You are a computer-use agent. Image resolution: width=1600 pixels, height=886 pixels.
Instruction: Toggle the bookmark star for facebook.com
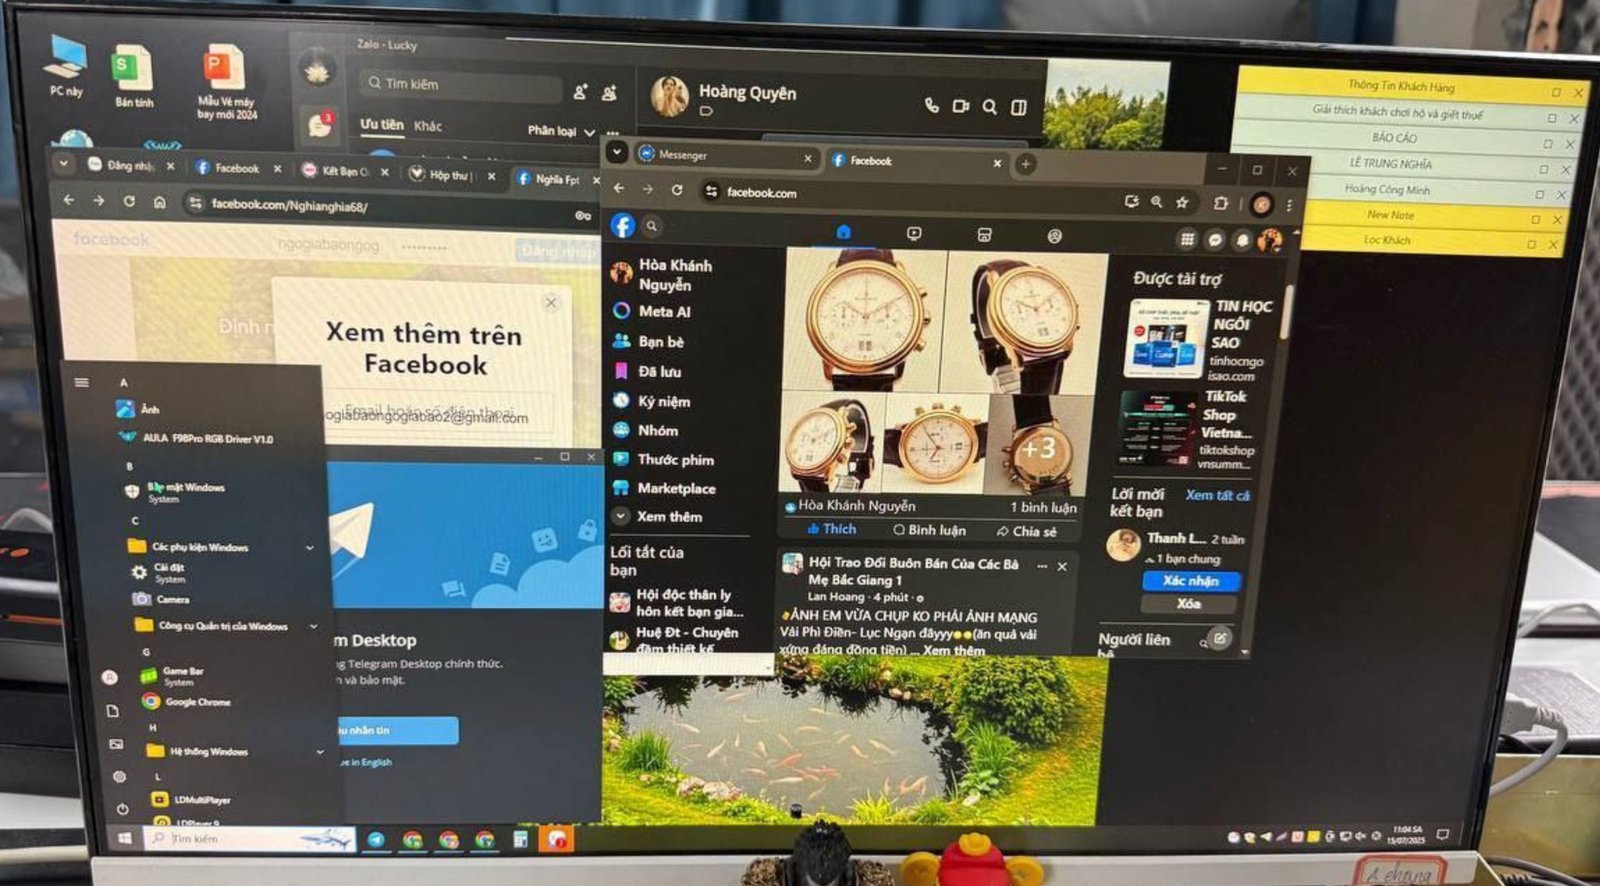click(x=1182, y=202)
